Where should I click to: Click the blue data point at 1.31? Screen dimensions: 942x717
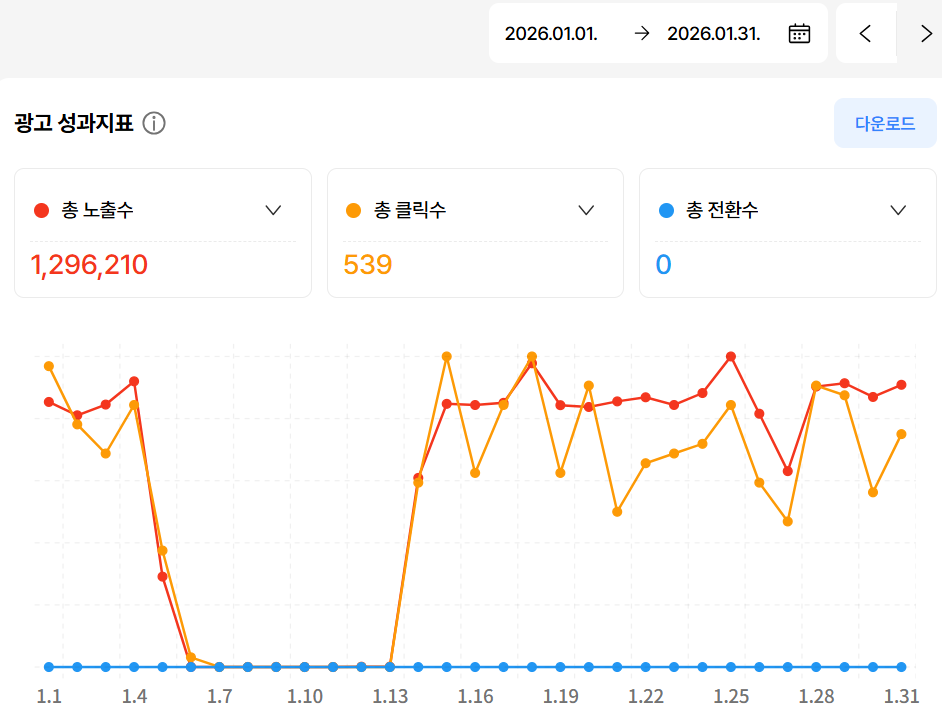click(x=901, y=667)
